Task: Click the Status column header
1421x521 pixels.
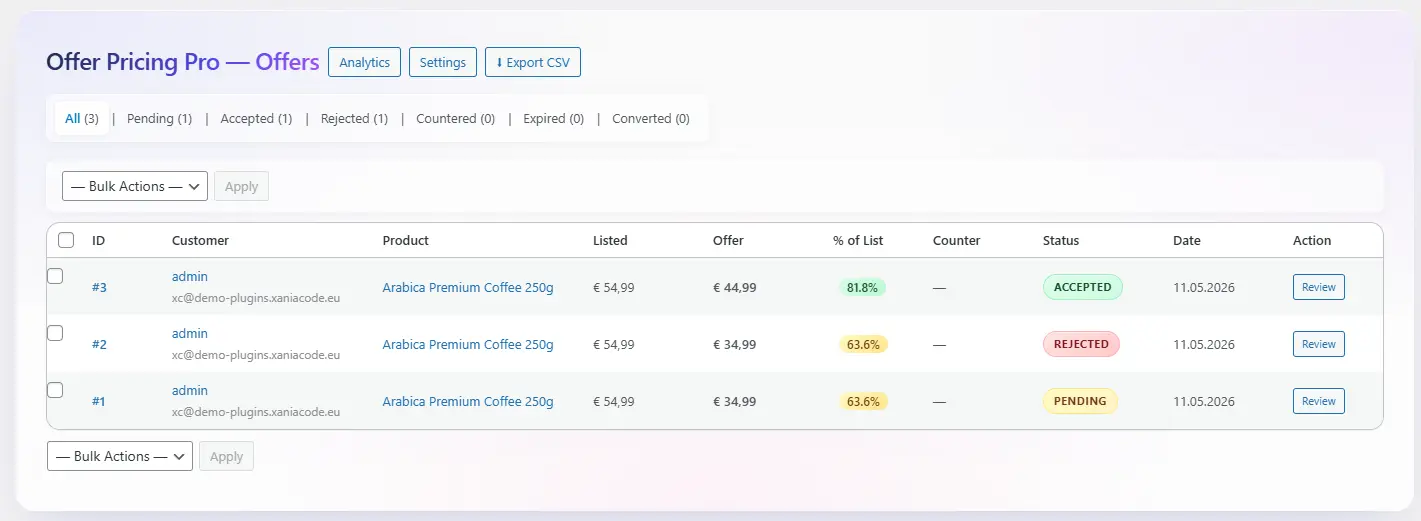Action: click(x=1061, y=240)
